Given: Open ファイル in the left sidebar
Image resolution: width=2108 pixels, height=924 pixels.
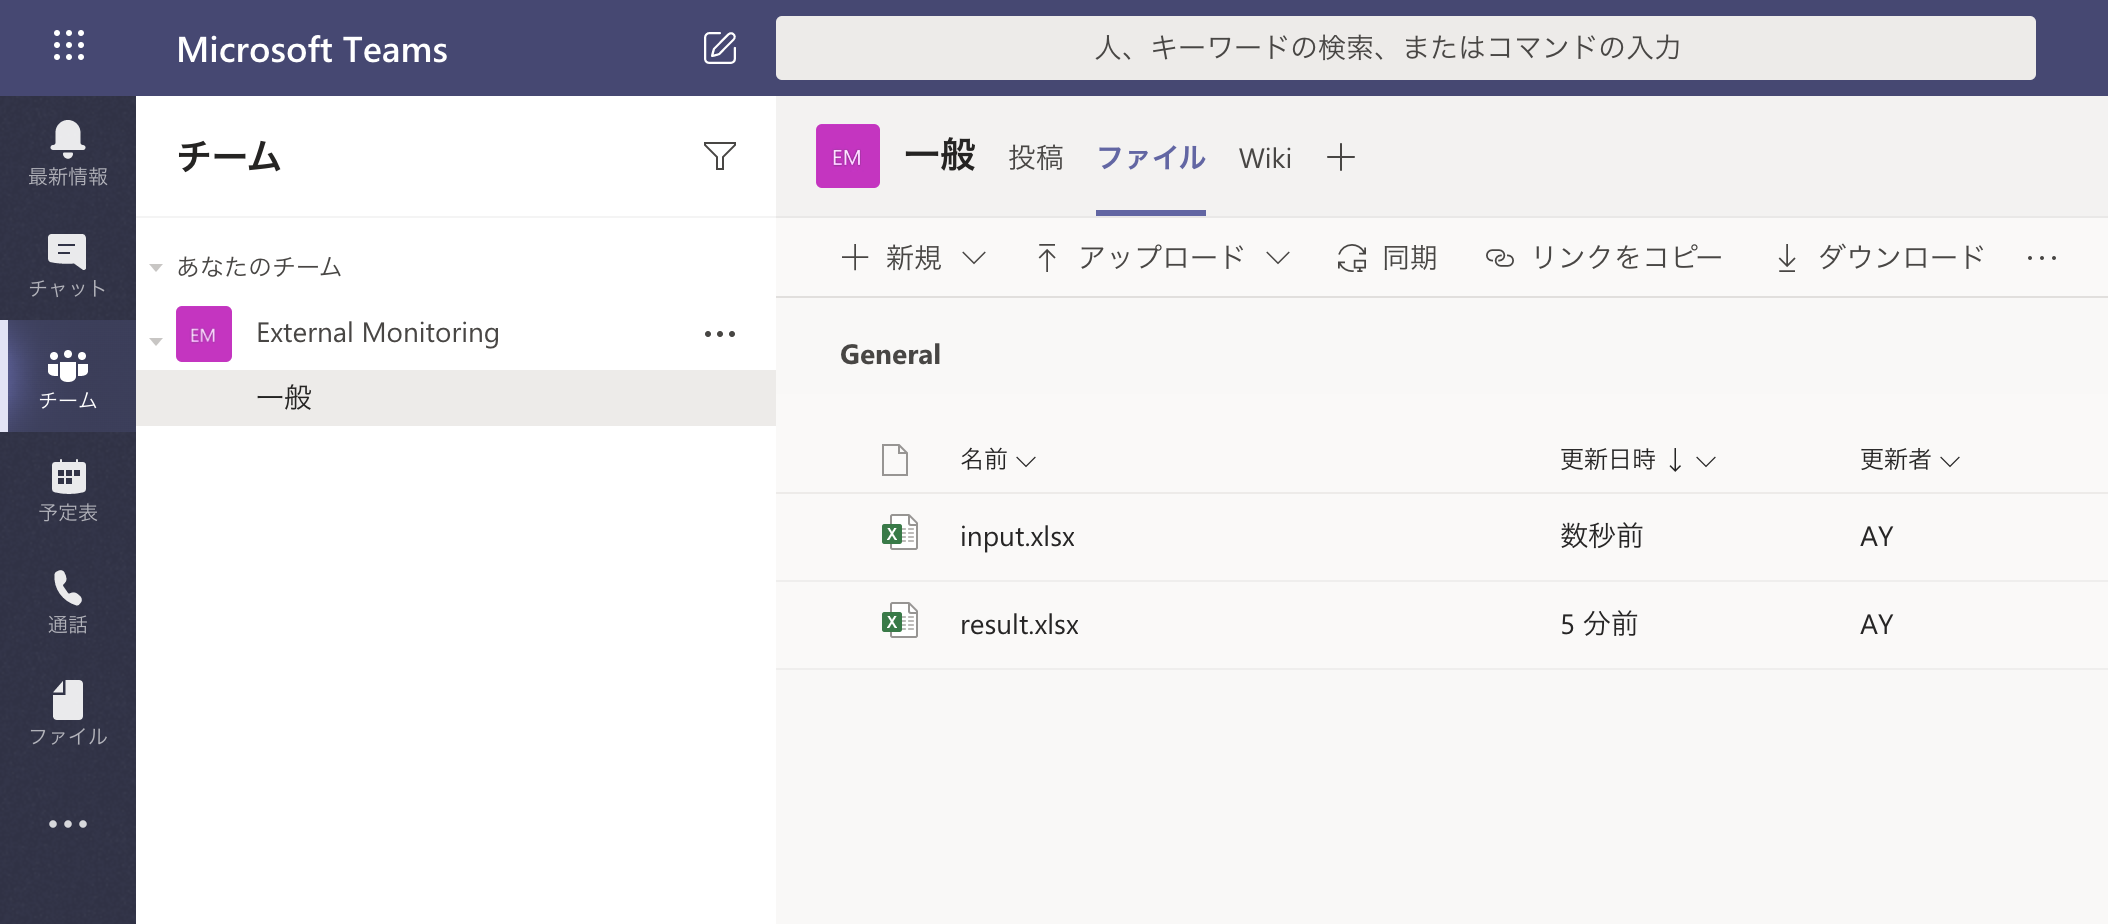Looking at the screenshot, I should [x=68, y=713].
